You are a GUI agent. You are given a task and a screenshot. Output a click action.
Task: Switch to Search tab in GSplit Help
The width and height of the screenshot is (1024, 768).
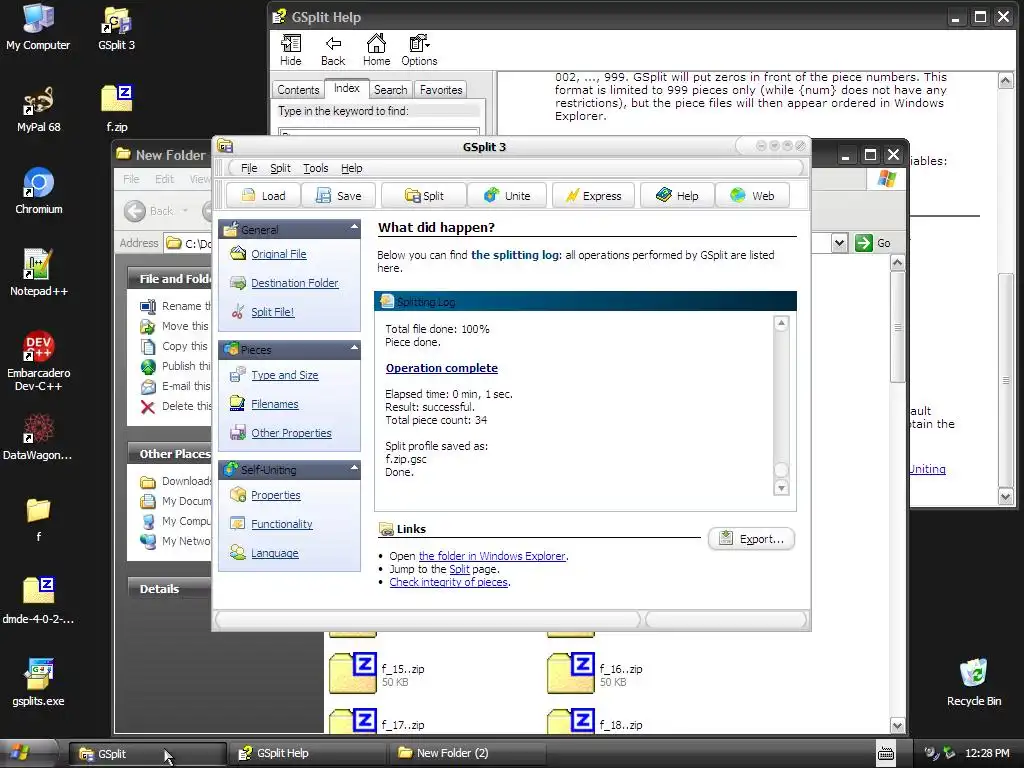pos(391,90)
